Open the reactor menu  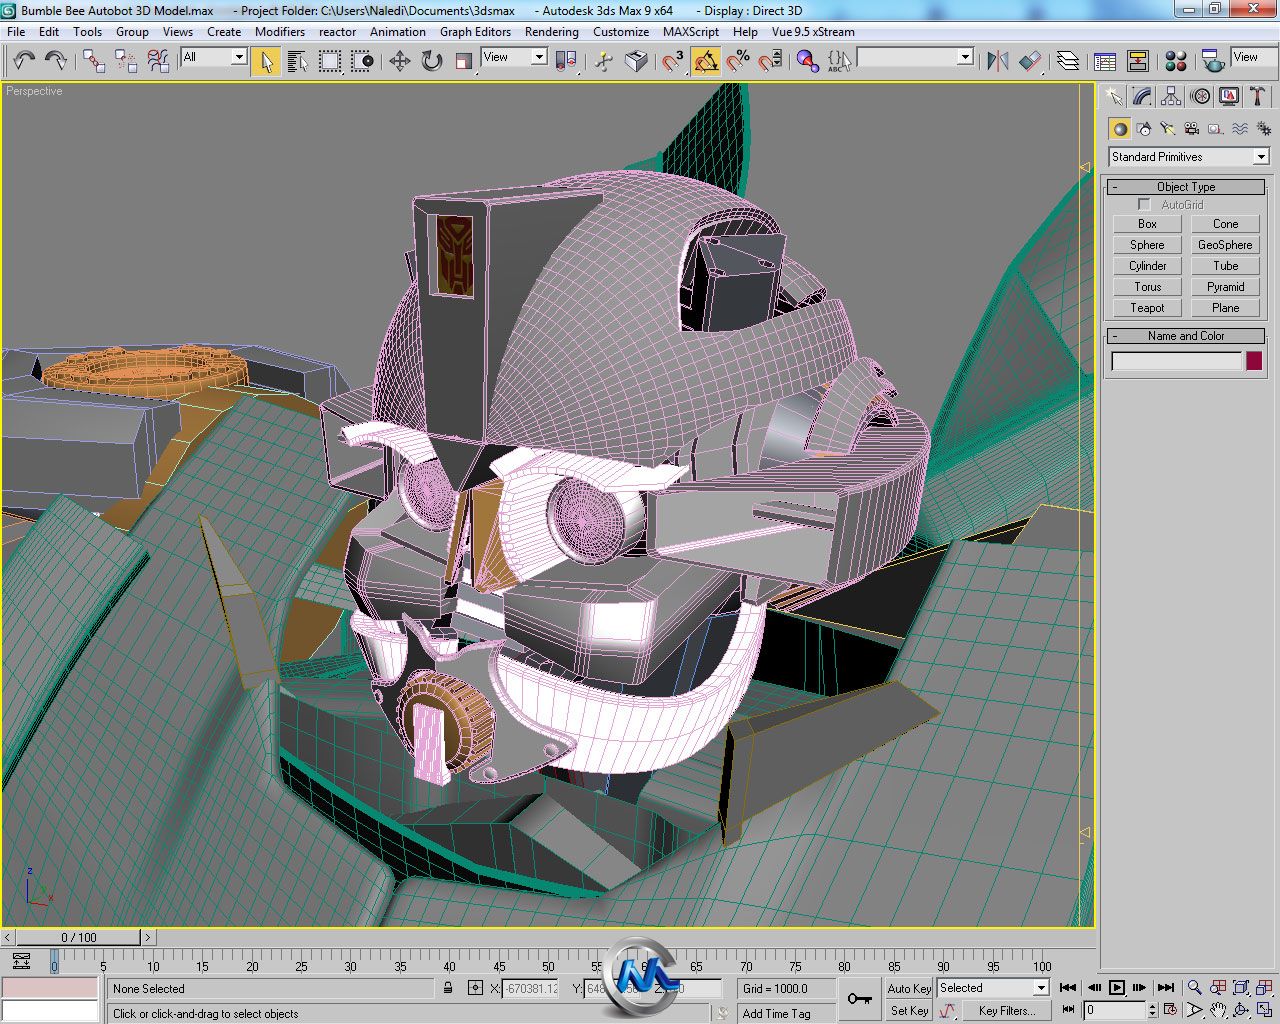[x=337, y=31]
